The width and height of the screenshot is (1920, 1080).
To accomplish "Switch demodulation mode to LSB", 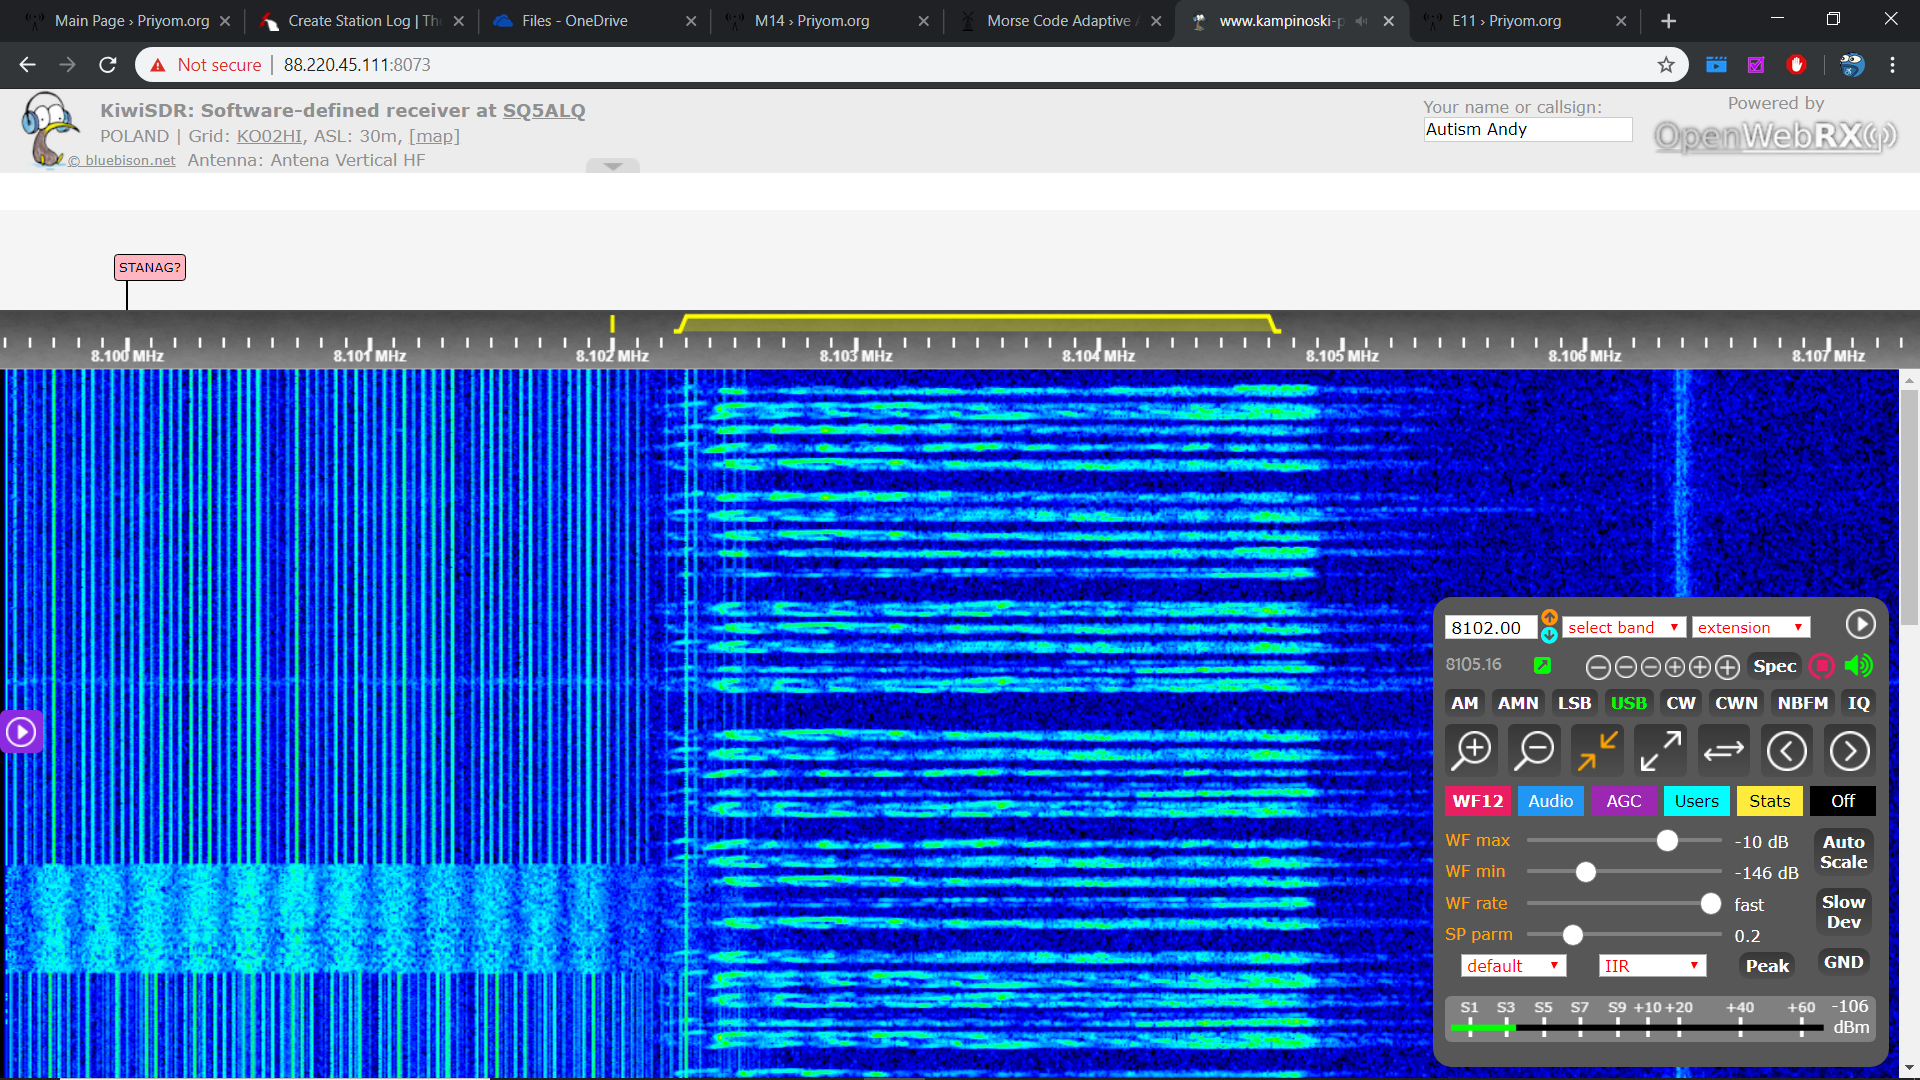I will point(1574,703).
